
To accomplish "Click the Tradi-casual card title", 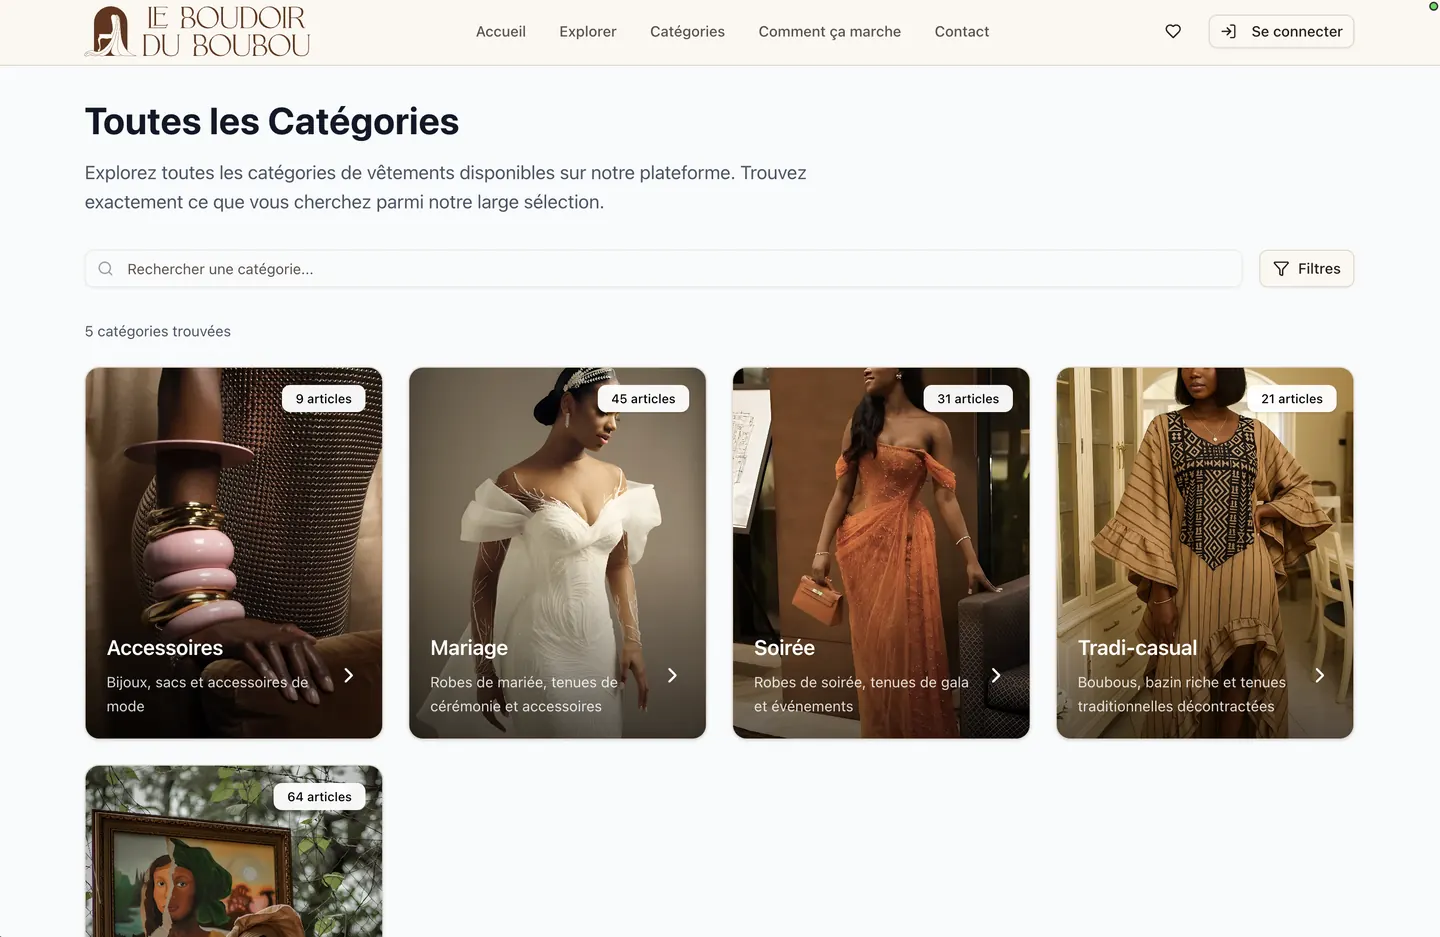I will (x=1137, y=648).
